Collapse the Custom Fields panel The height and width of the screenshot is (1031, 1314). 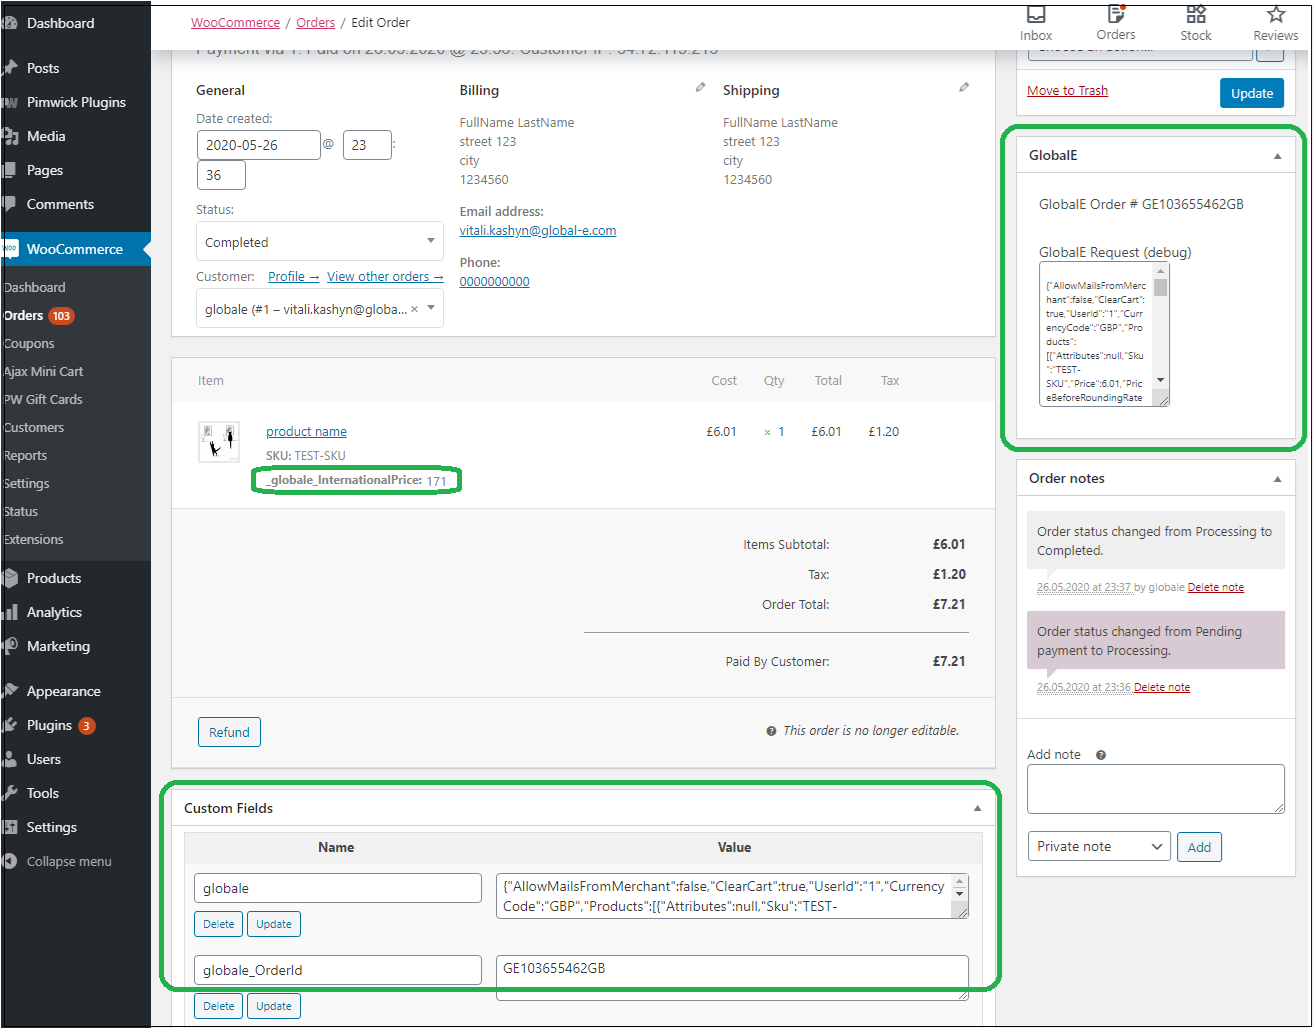(977, 809)
